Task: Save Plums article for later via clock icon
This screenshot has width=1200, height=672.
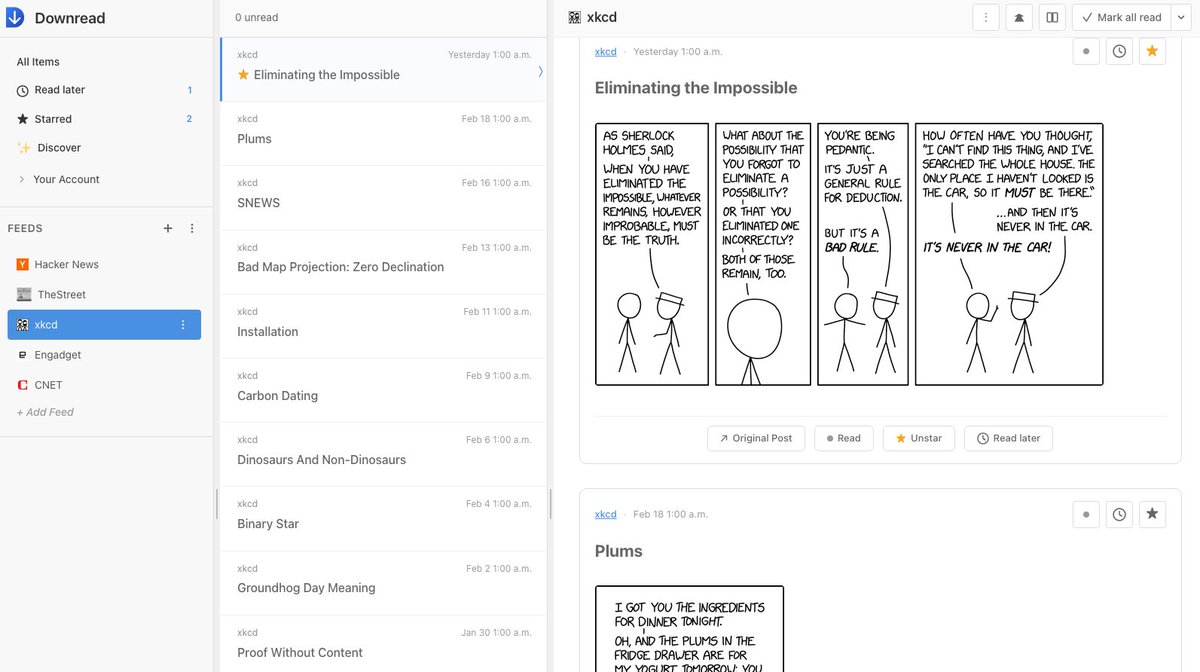Action: pyautogui.click(x=1119, y=514)
